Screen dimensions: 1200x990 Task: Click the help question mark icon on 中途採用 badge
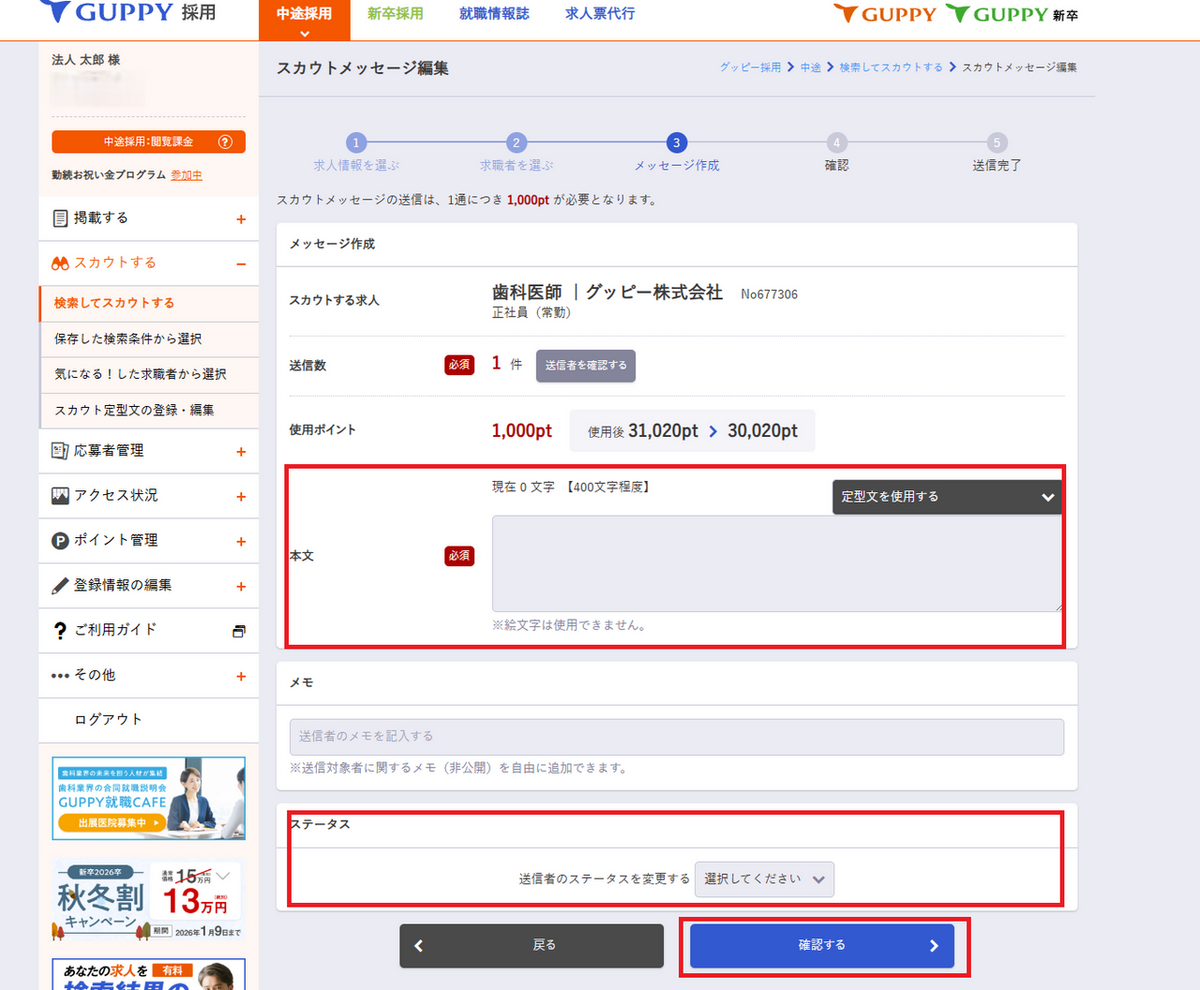click(x=225, y=142)
